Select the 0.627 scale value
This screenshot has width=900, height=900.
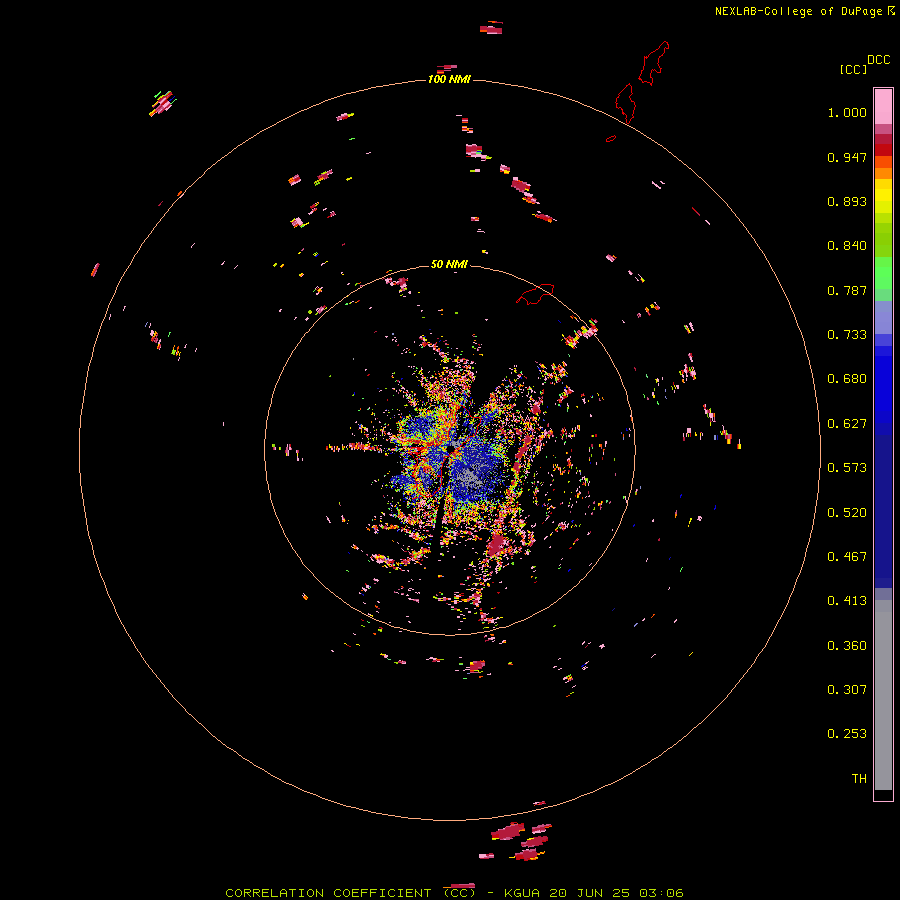847,424
